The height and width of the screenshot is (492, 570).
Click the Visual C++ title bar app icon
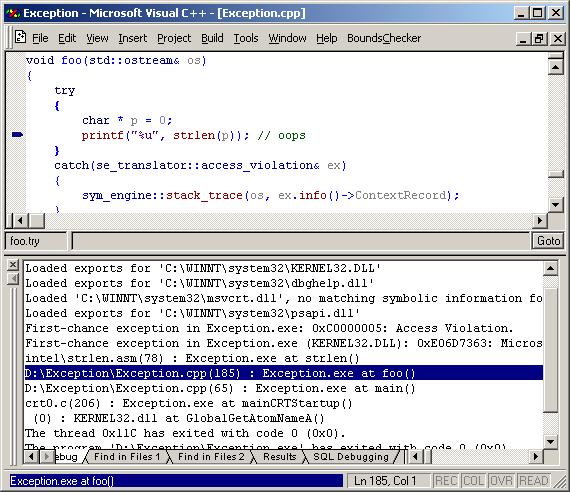(x=13, y=13)
